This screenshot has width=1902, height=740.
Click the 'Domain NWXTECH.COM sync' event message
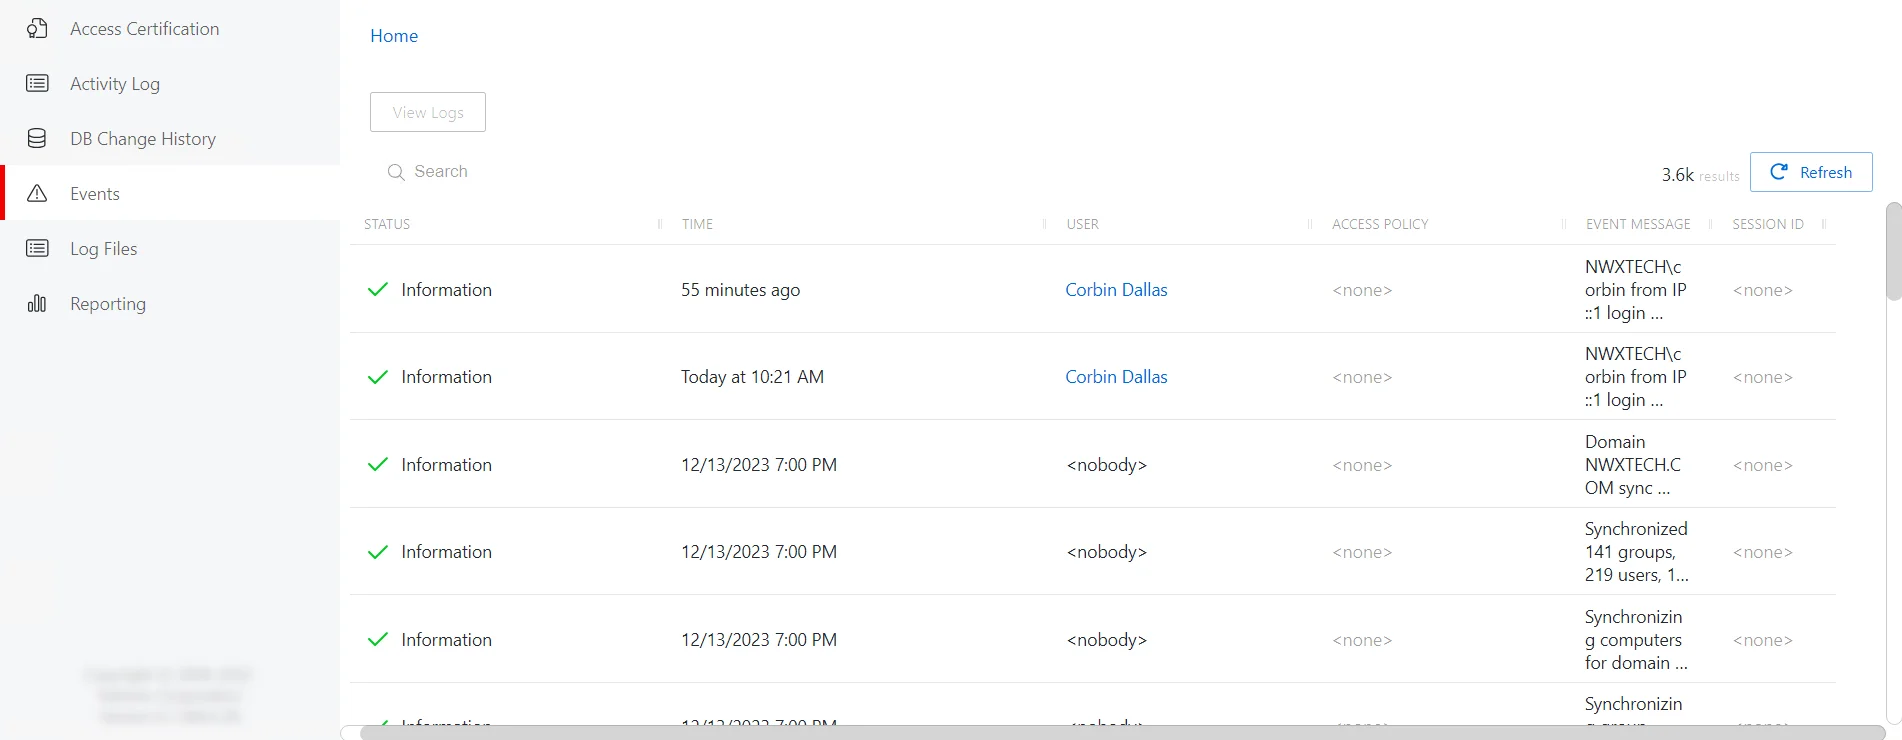tap(1633, 465)
